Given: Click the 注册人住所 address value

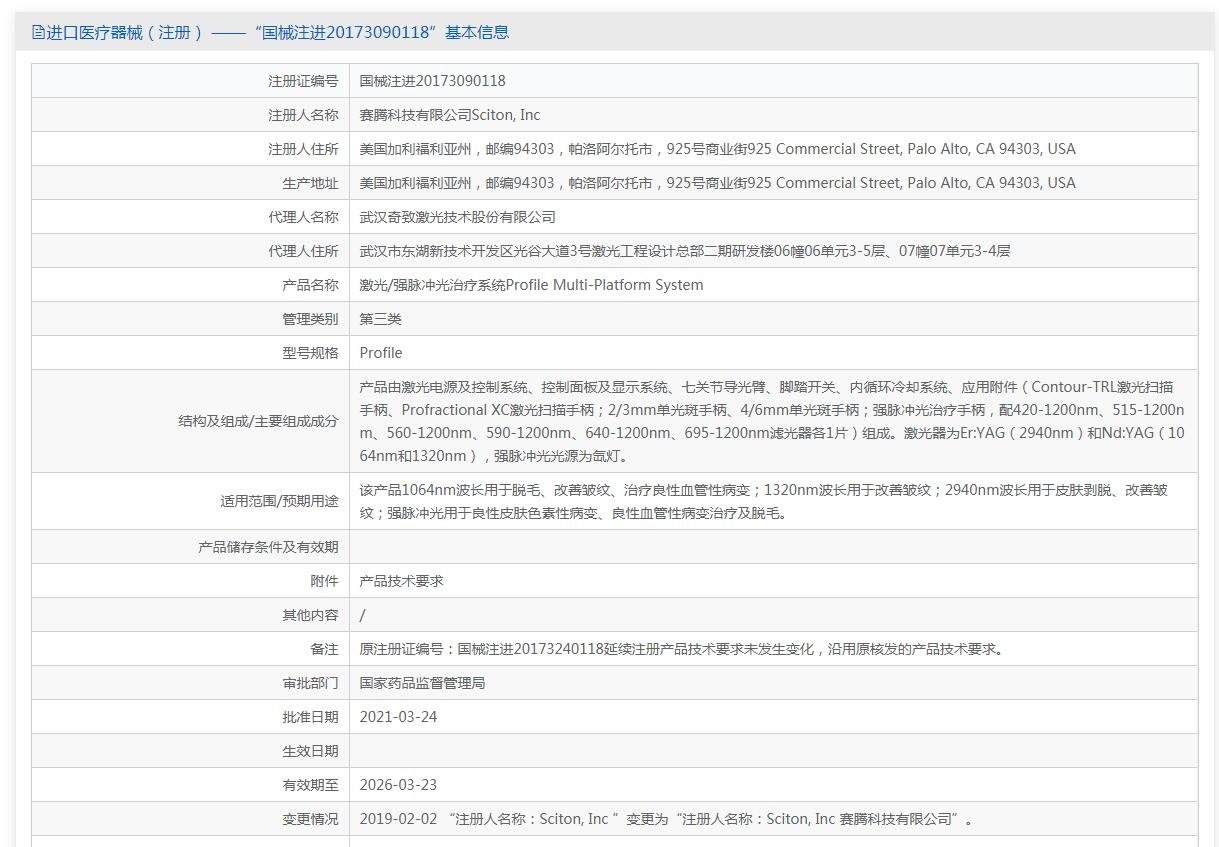Looking at the screenshot, I should point(717,149).
